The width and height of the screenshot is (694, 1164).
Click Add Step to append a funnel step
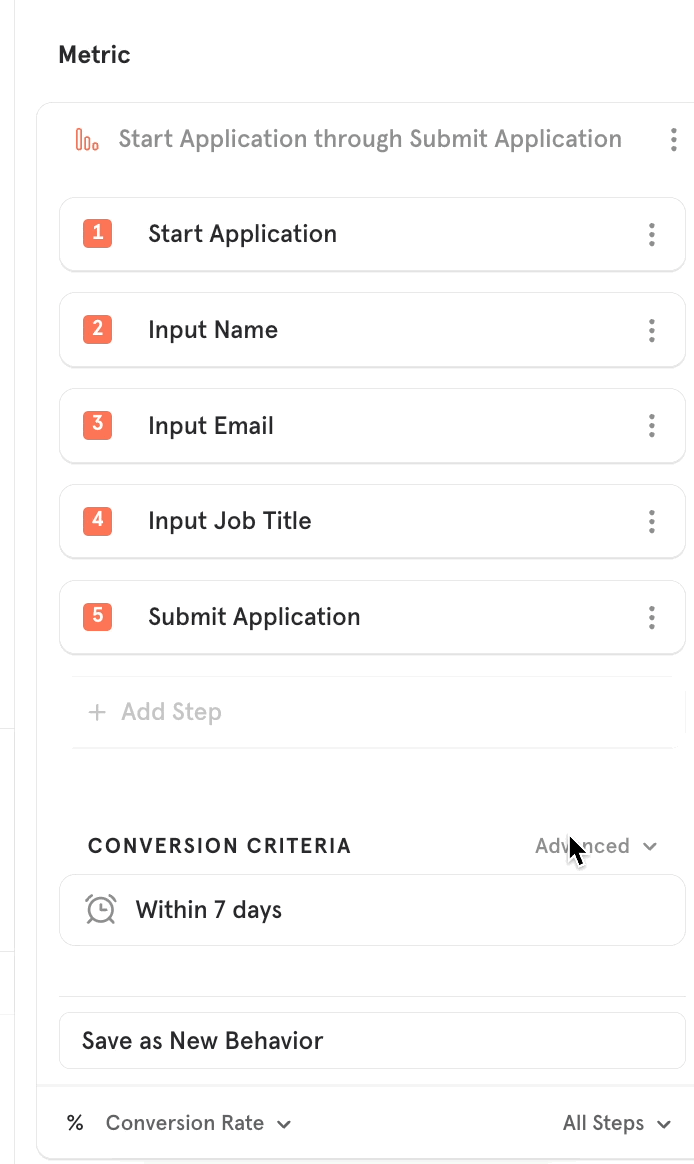155,711
